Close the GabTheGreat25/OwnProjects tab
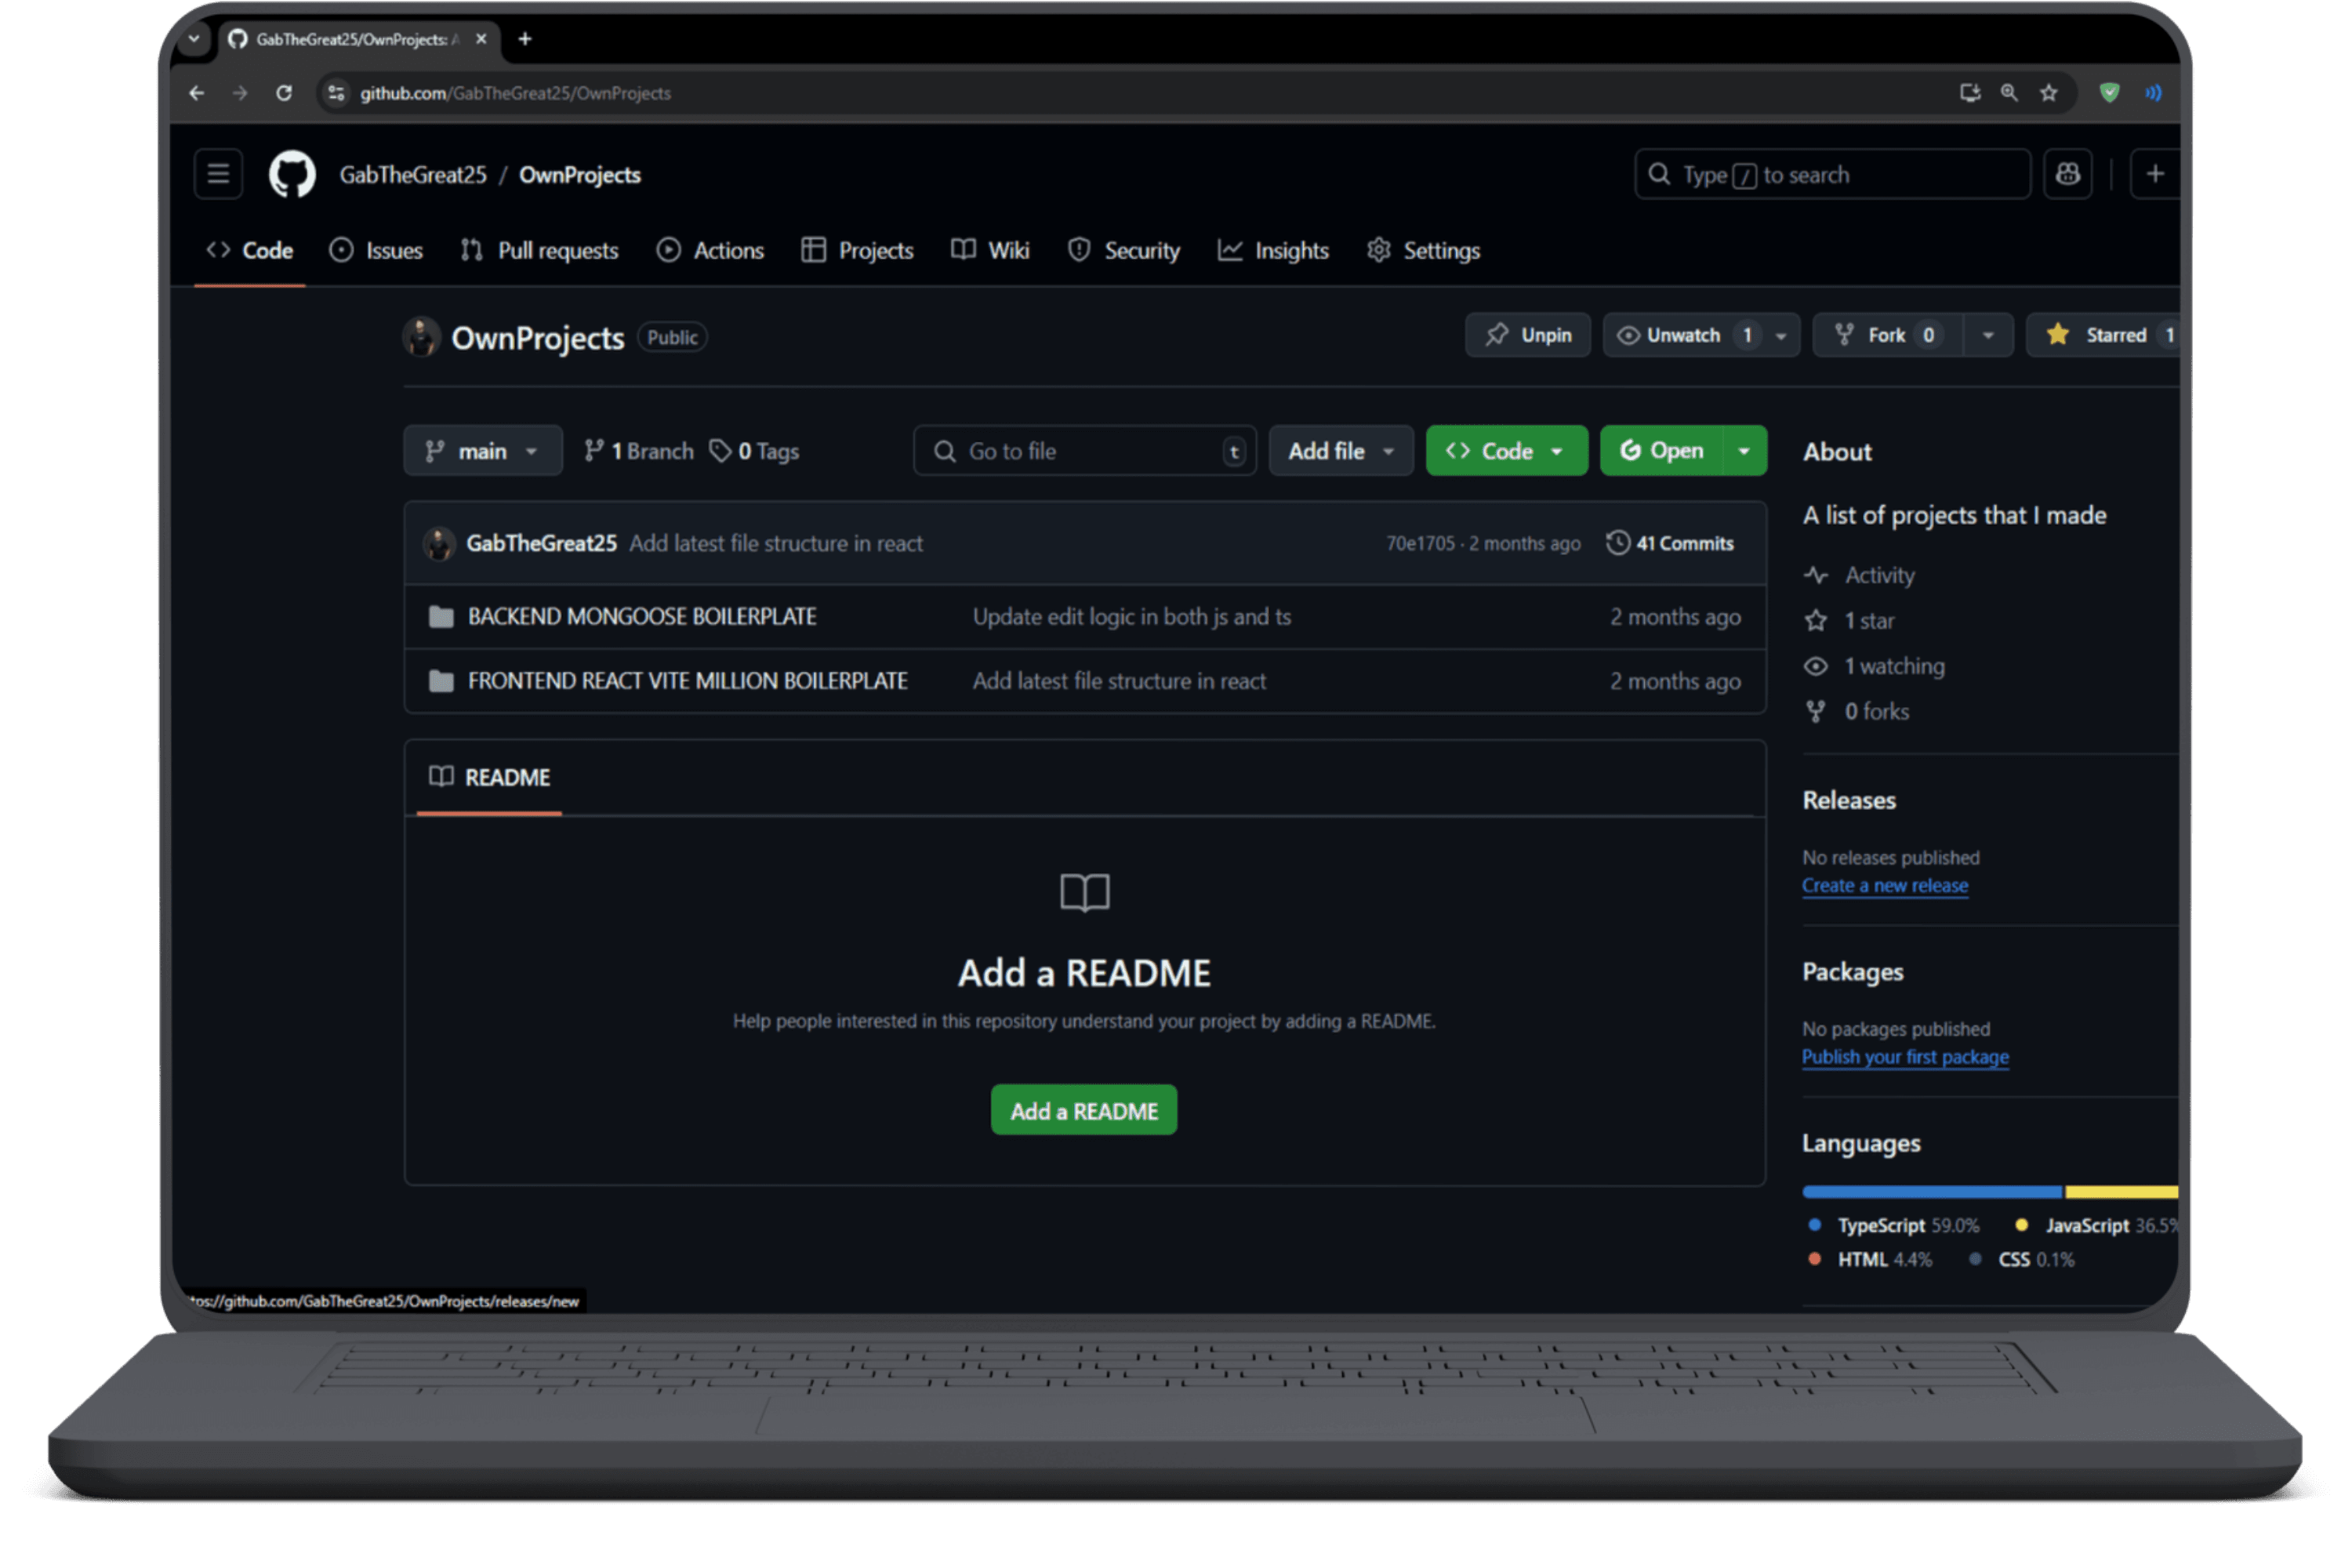This screenshot has height=1568, width=2352. (481, 39)
